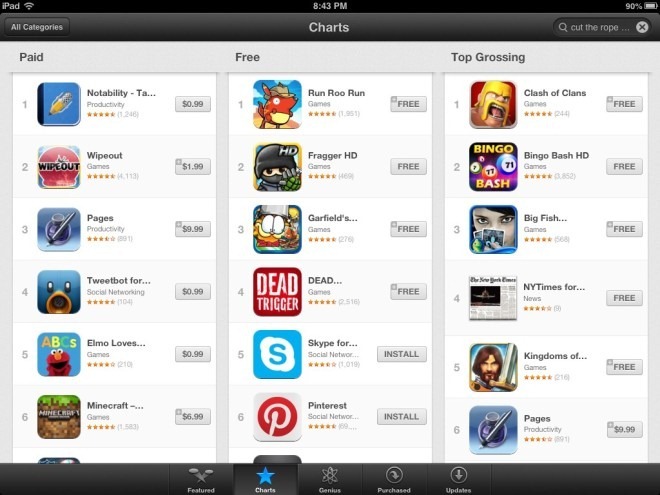
Task: Open the Notability app icon
Action: click(x=59, y=104)
